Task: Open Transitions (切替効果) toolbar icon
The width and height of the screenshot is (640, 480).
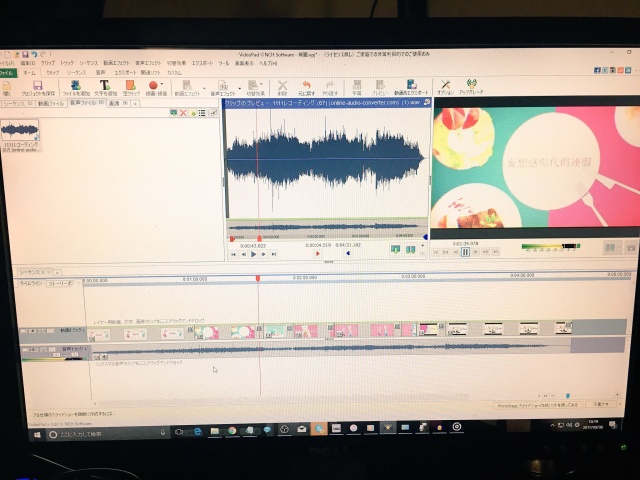Action: [x=253, y=85]
